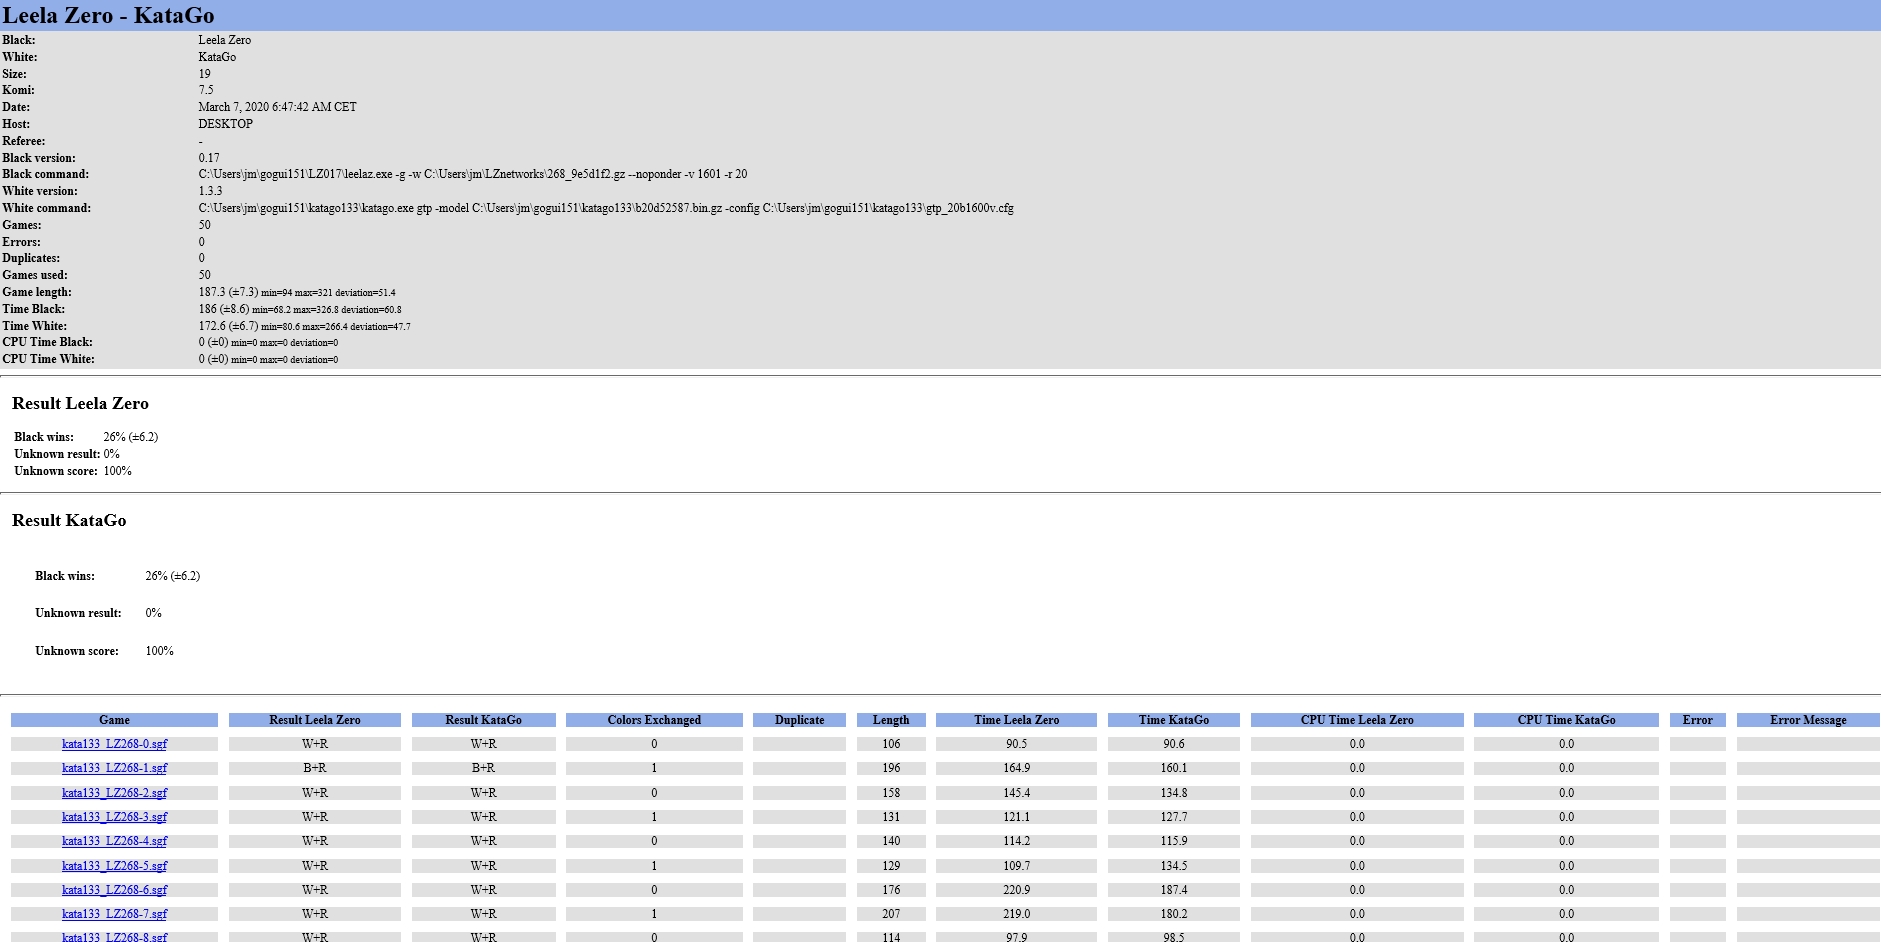Select the kata133_LZ268-4.sgf link
Image resolution: width=1881 pixels, height=942 pixels.
(114, 841)
